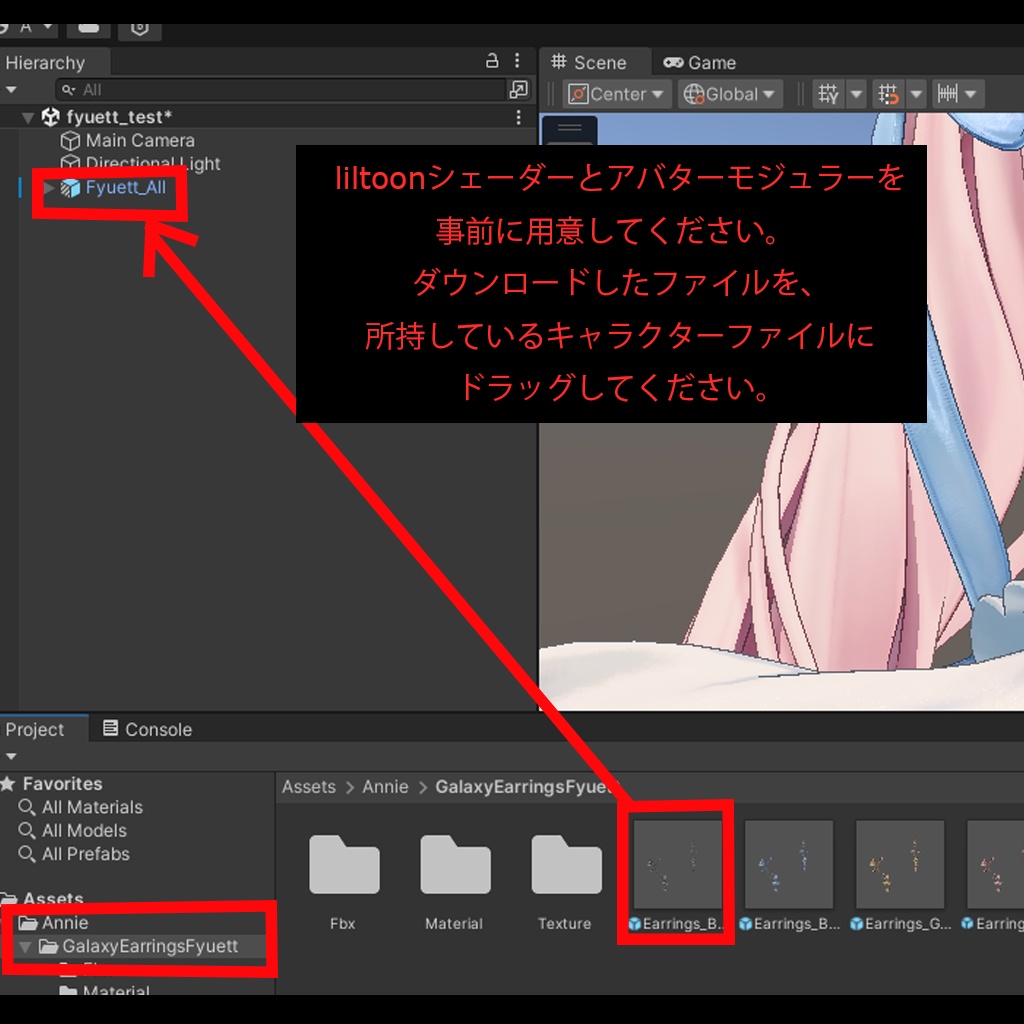This screenshot has height=1024, width=1024.
Task: Switch to the Game tab
Action: (x=700, y=63)
